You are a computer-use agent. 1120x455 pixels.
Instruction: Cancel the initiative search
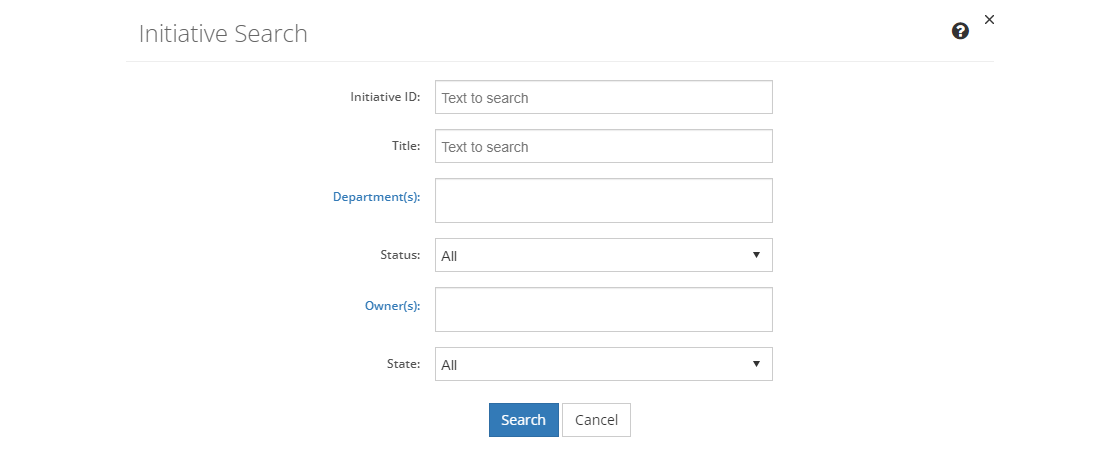[x=596, y=420]
